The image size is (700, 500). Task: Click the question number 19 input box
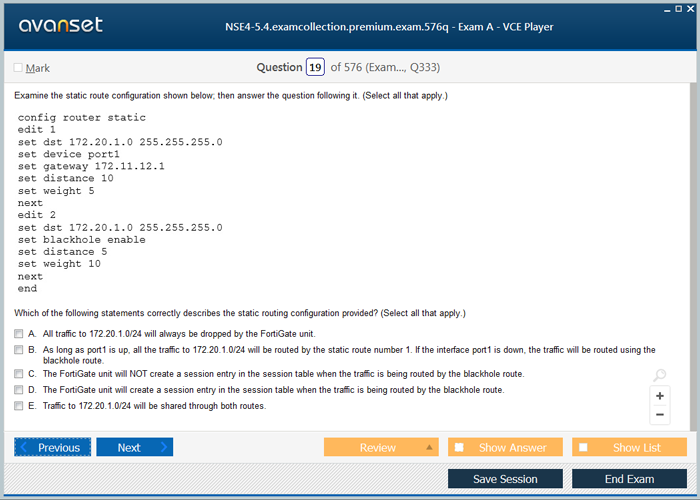click(x=315, y=67)
